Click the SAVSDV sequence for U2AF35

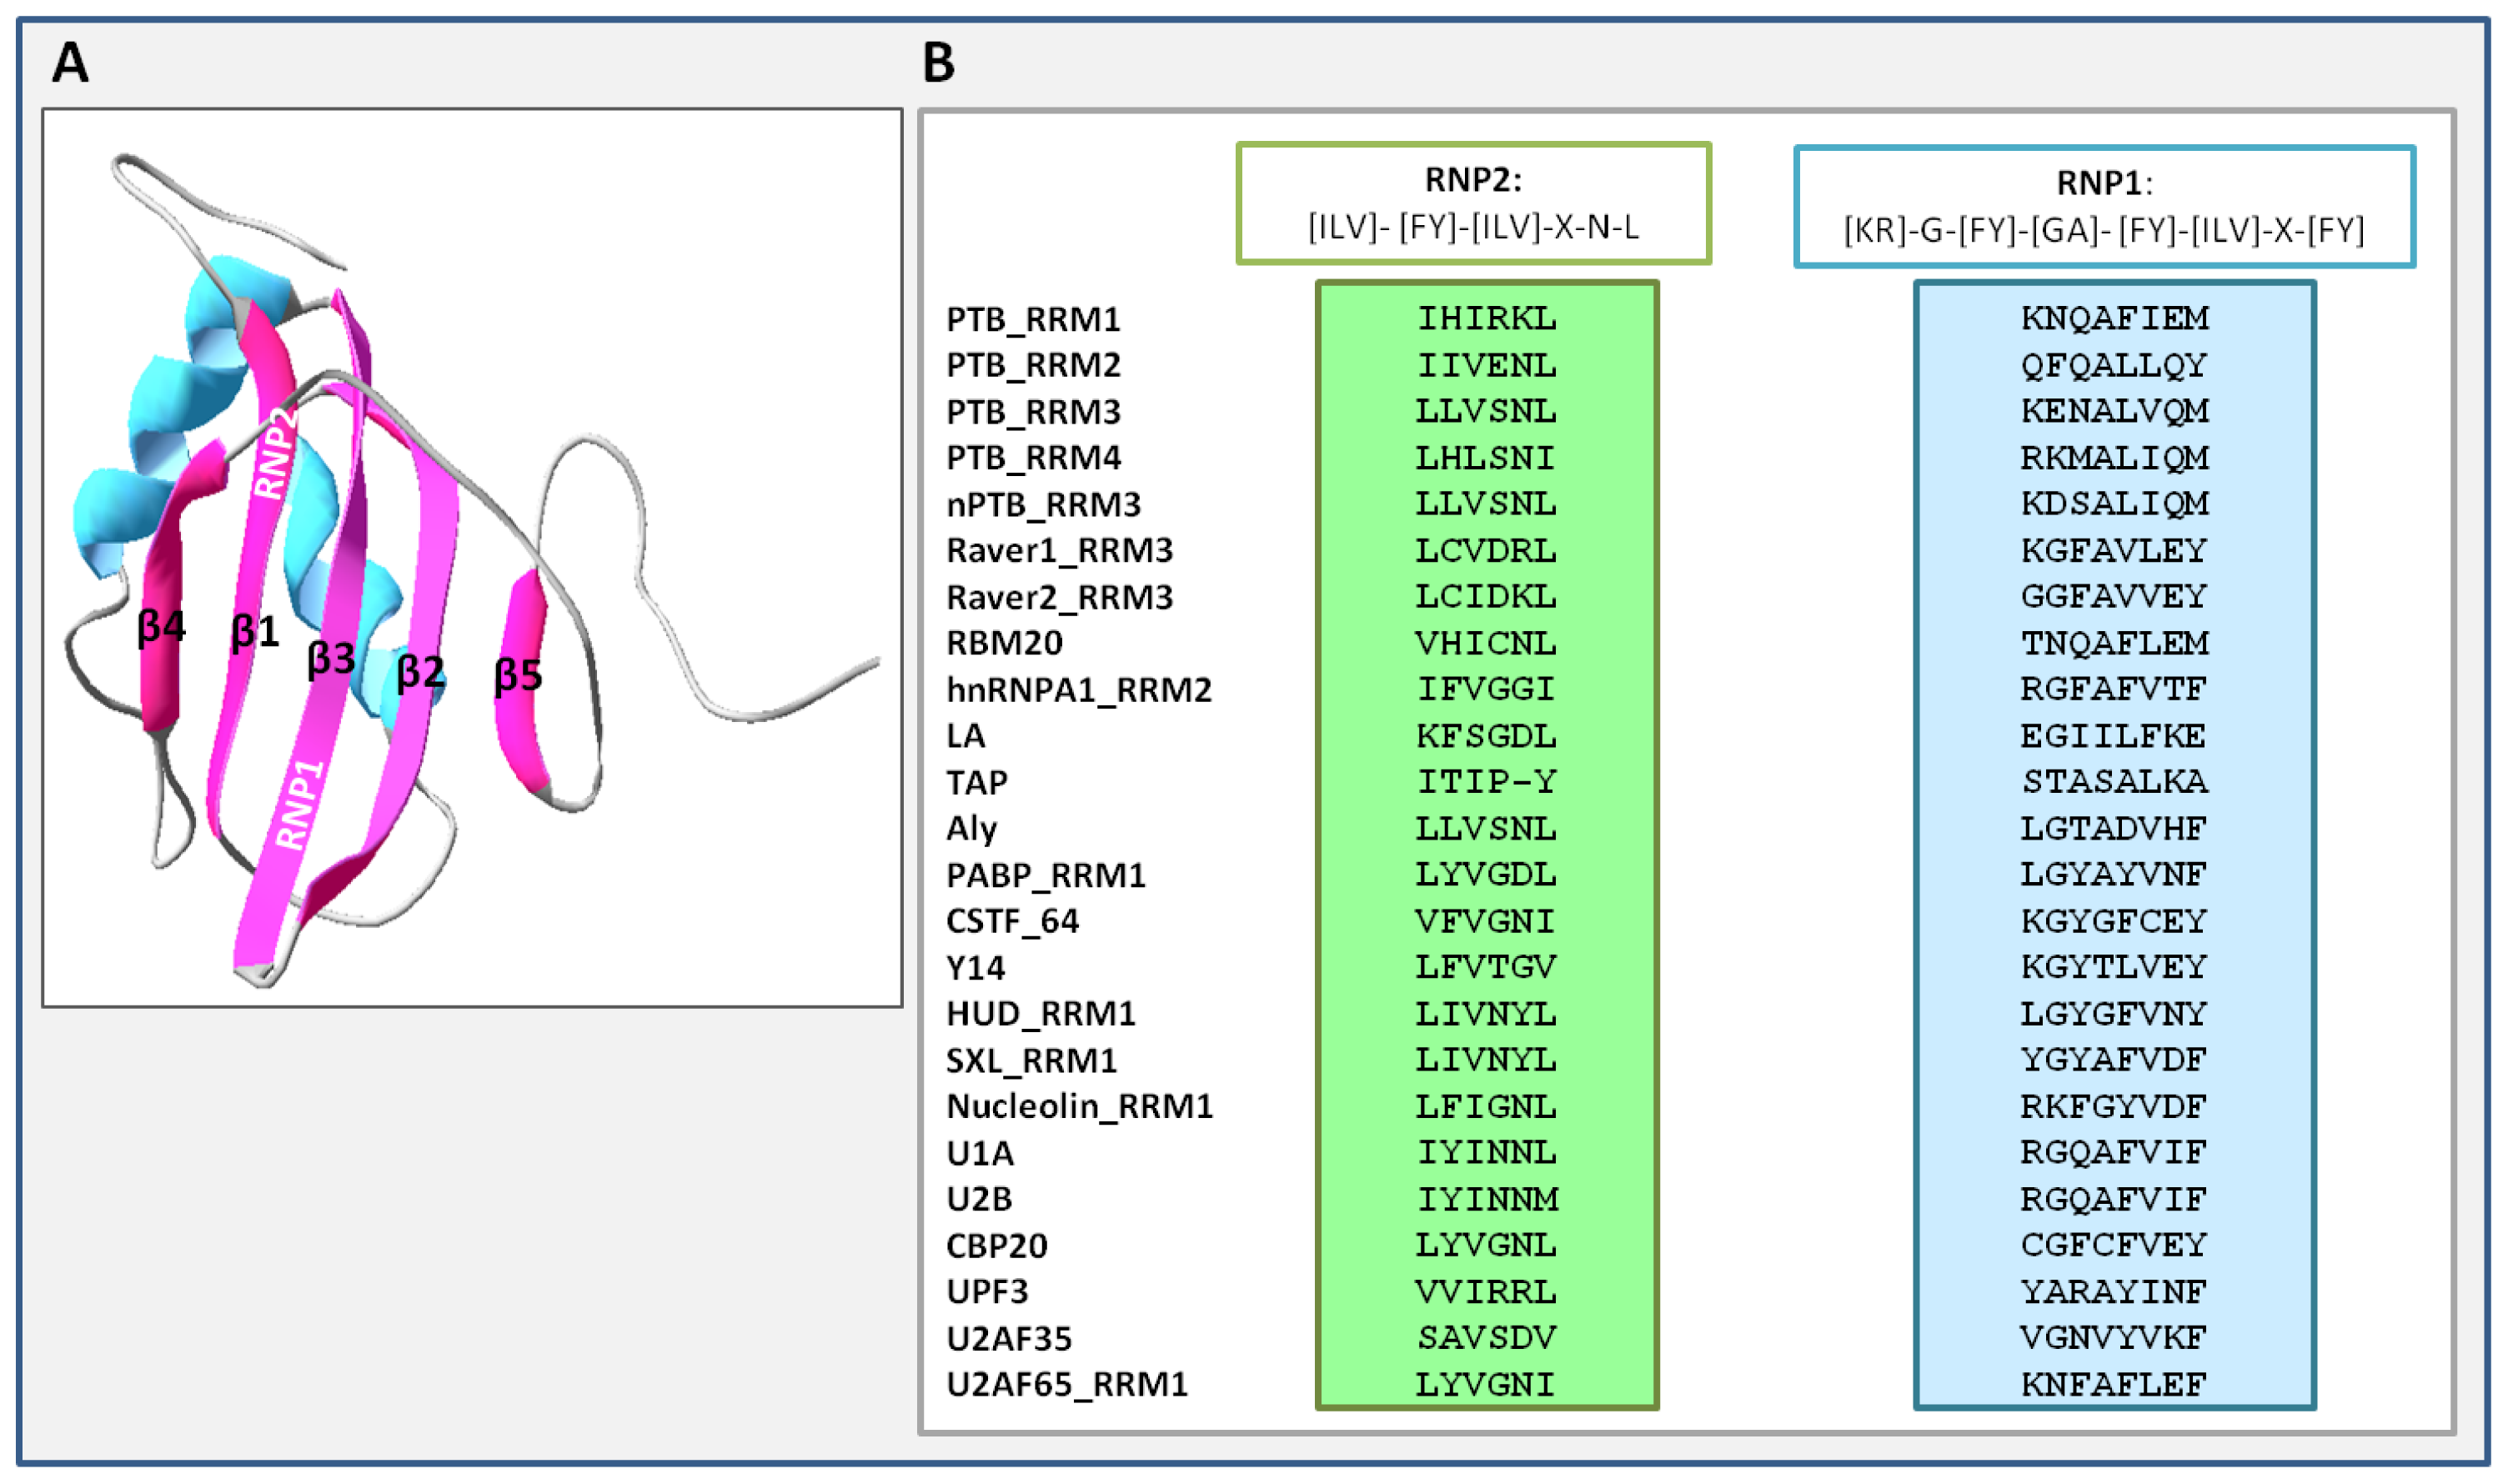click(x=1486, y=1338)
